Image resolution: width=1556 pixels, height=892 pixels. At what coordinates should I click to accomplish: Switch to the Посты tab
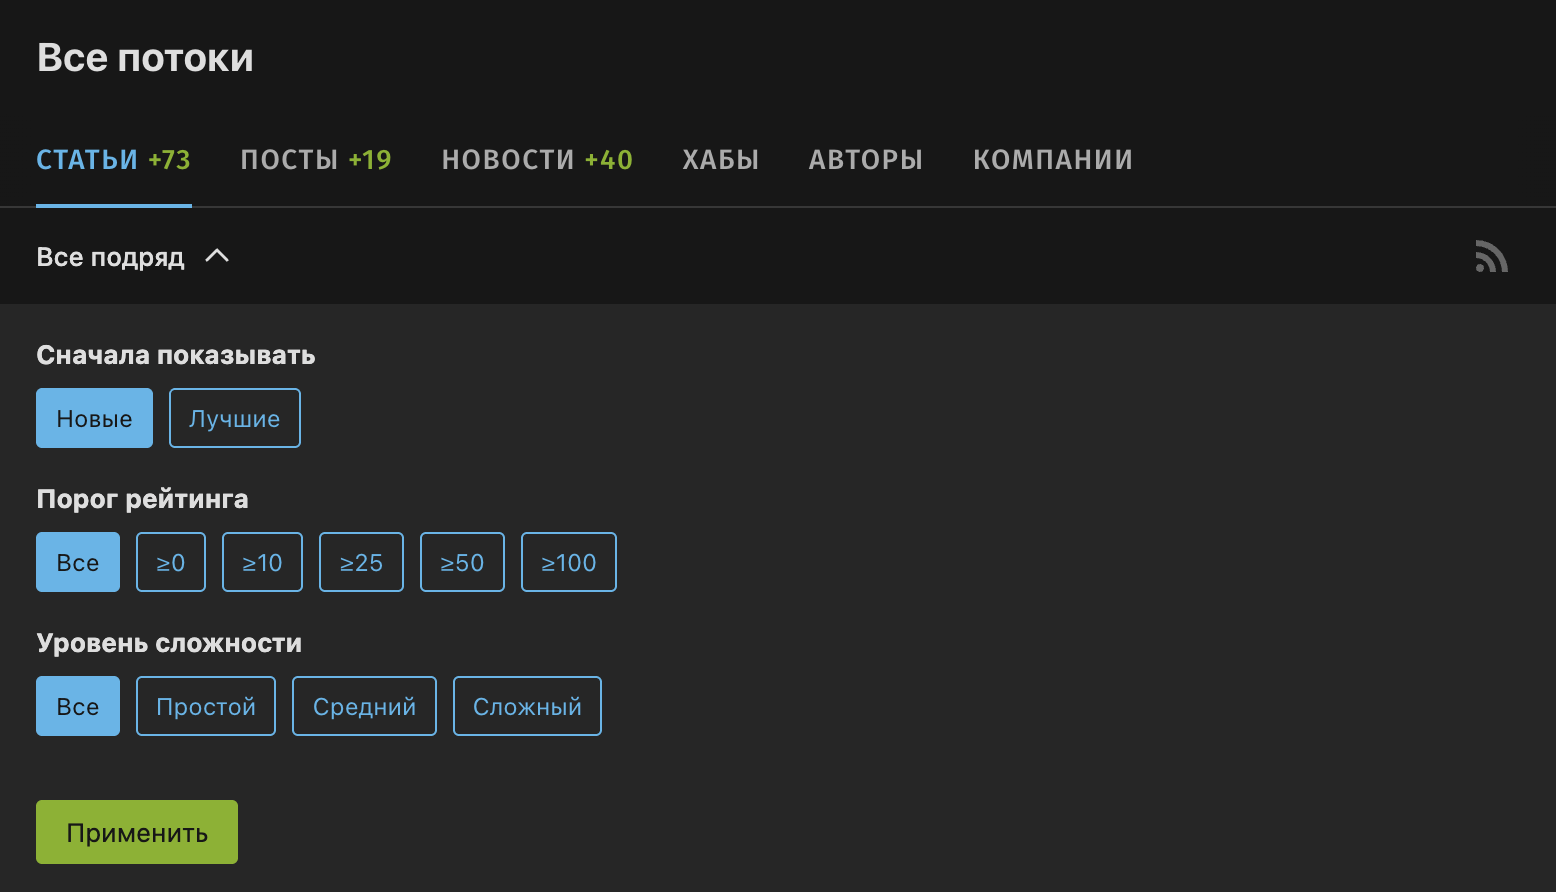(x=316, y=160)
